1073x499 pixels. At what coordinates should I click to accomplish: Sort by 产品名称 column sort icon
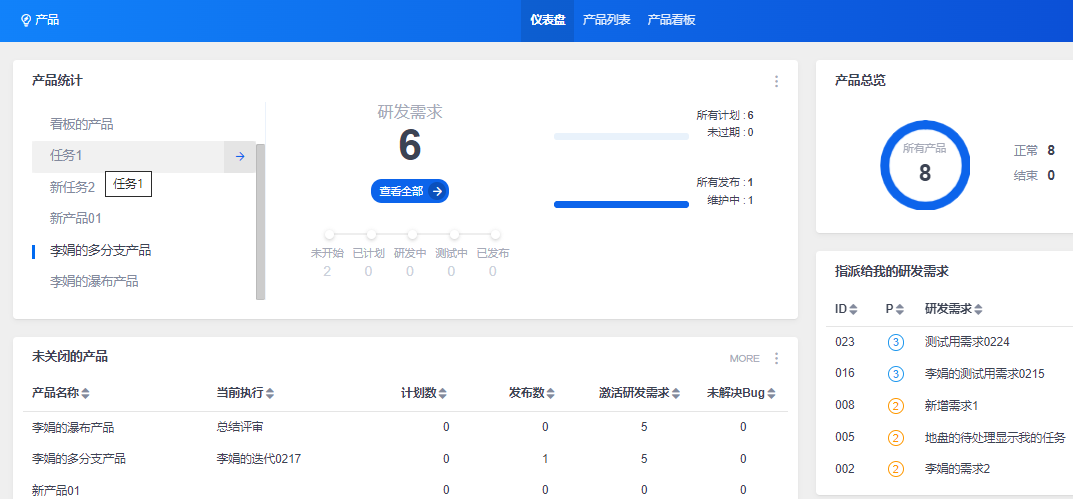(x=86, y=393)
